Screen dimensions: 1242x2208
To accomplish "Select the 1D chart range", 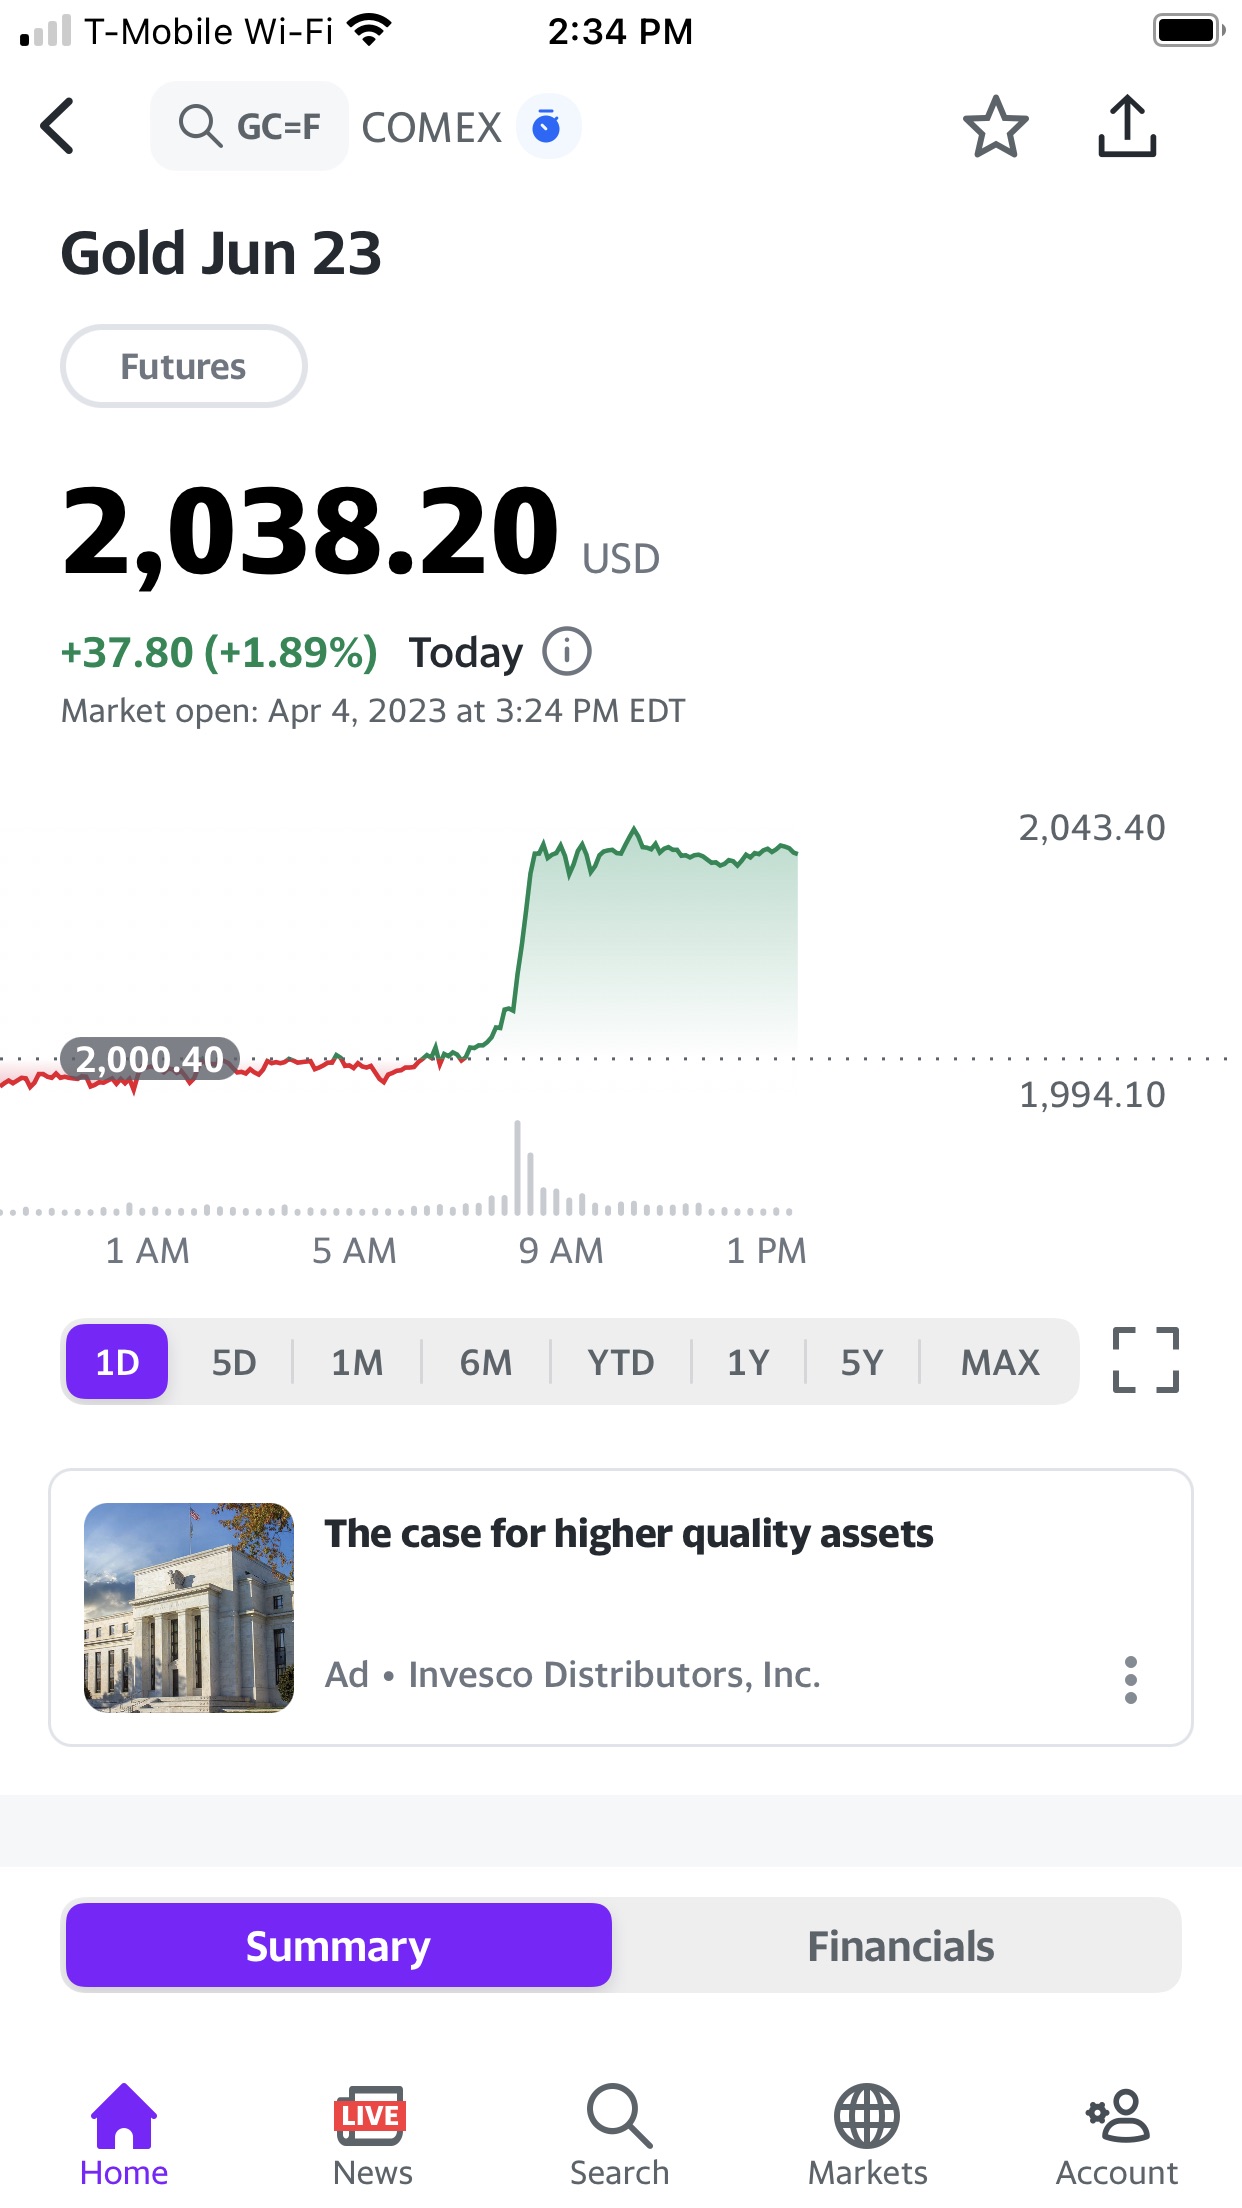I will 117,1362.
